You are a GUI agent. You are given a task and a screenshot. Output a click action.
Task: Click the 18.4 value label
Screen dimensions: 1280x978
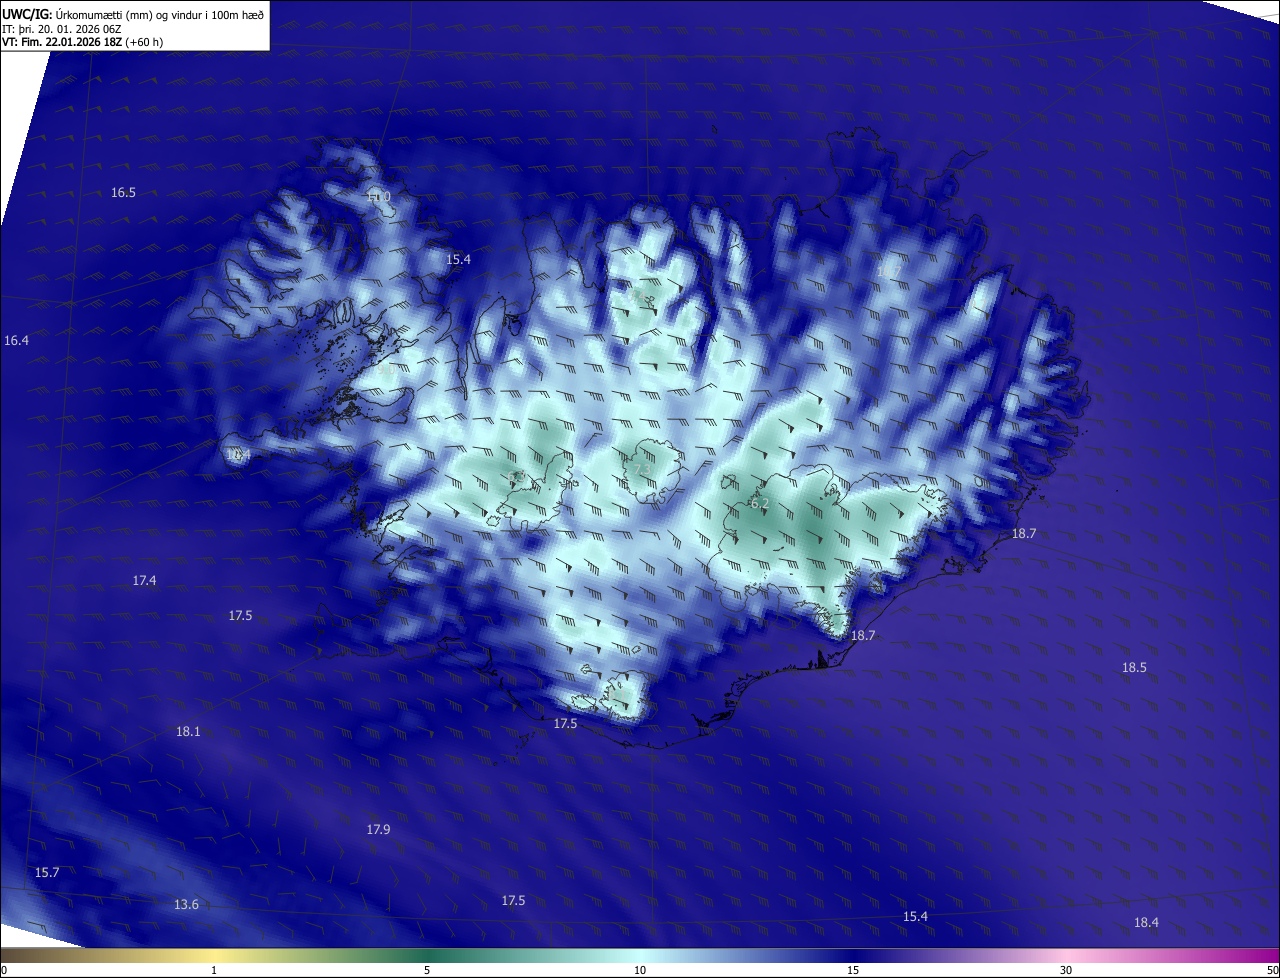tap(1146, 922)
